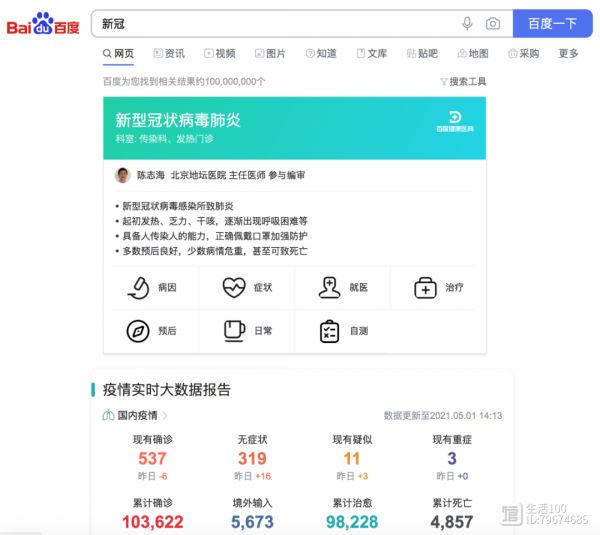
Task: Open doctor 陈志海 name link
Action: pos(151,175)
